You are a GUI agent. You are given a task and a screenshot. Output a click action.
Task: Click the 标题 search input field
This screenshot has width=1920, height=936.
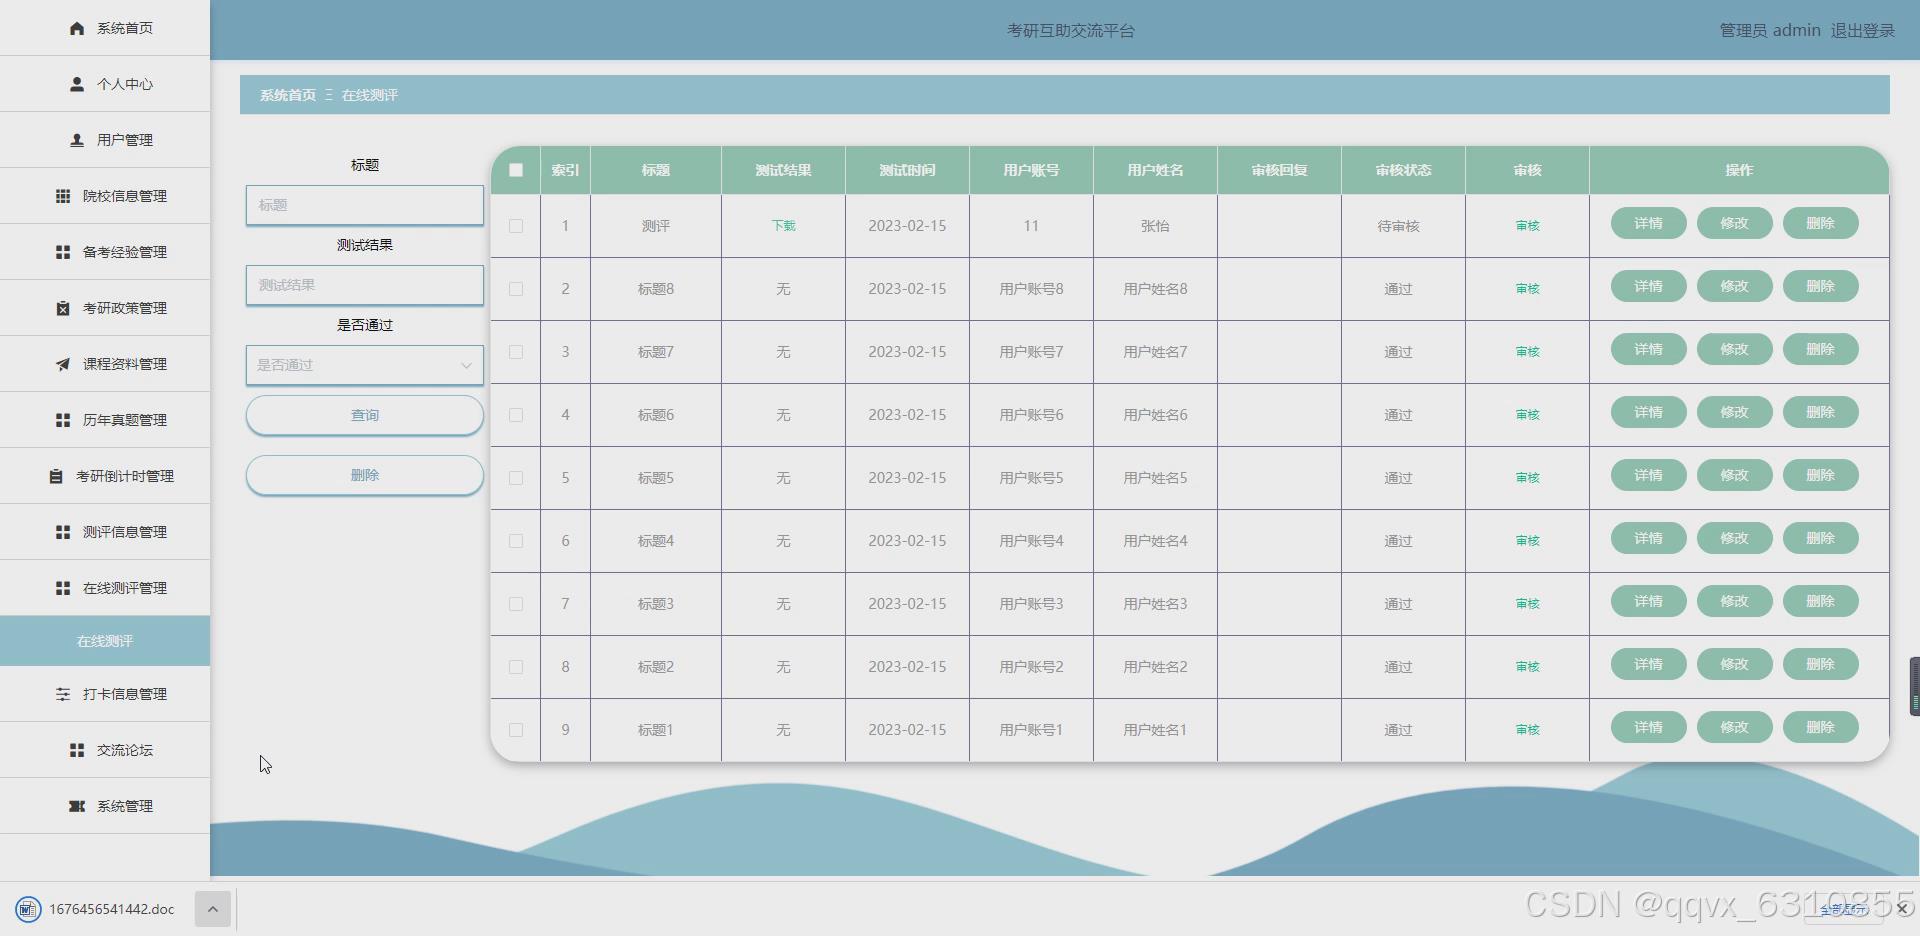tap(365, 205)
